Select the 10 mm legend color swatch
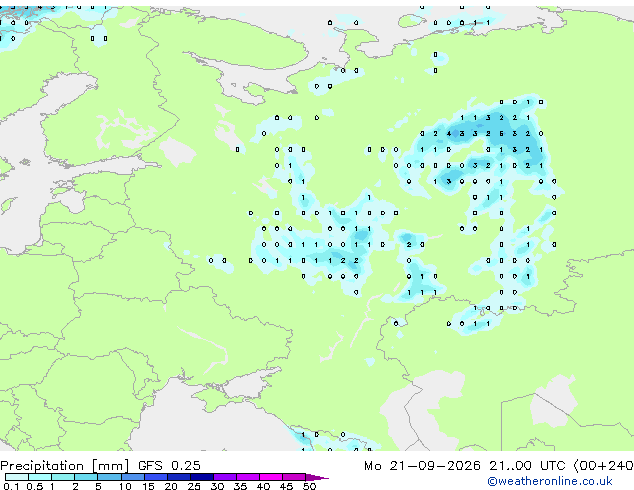Image resolution: width=634 pixels, height=490 pixels. 133,477
